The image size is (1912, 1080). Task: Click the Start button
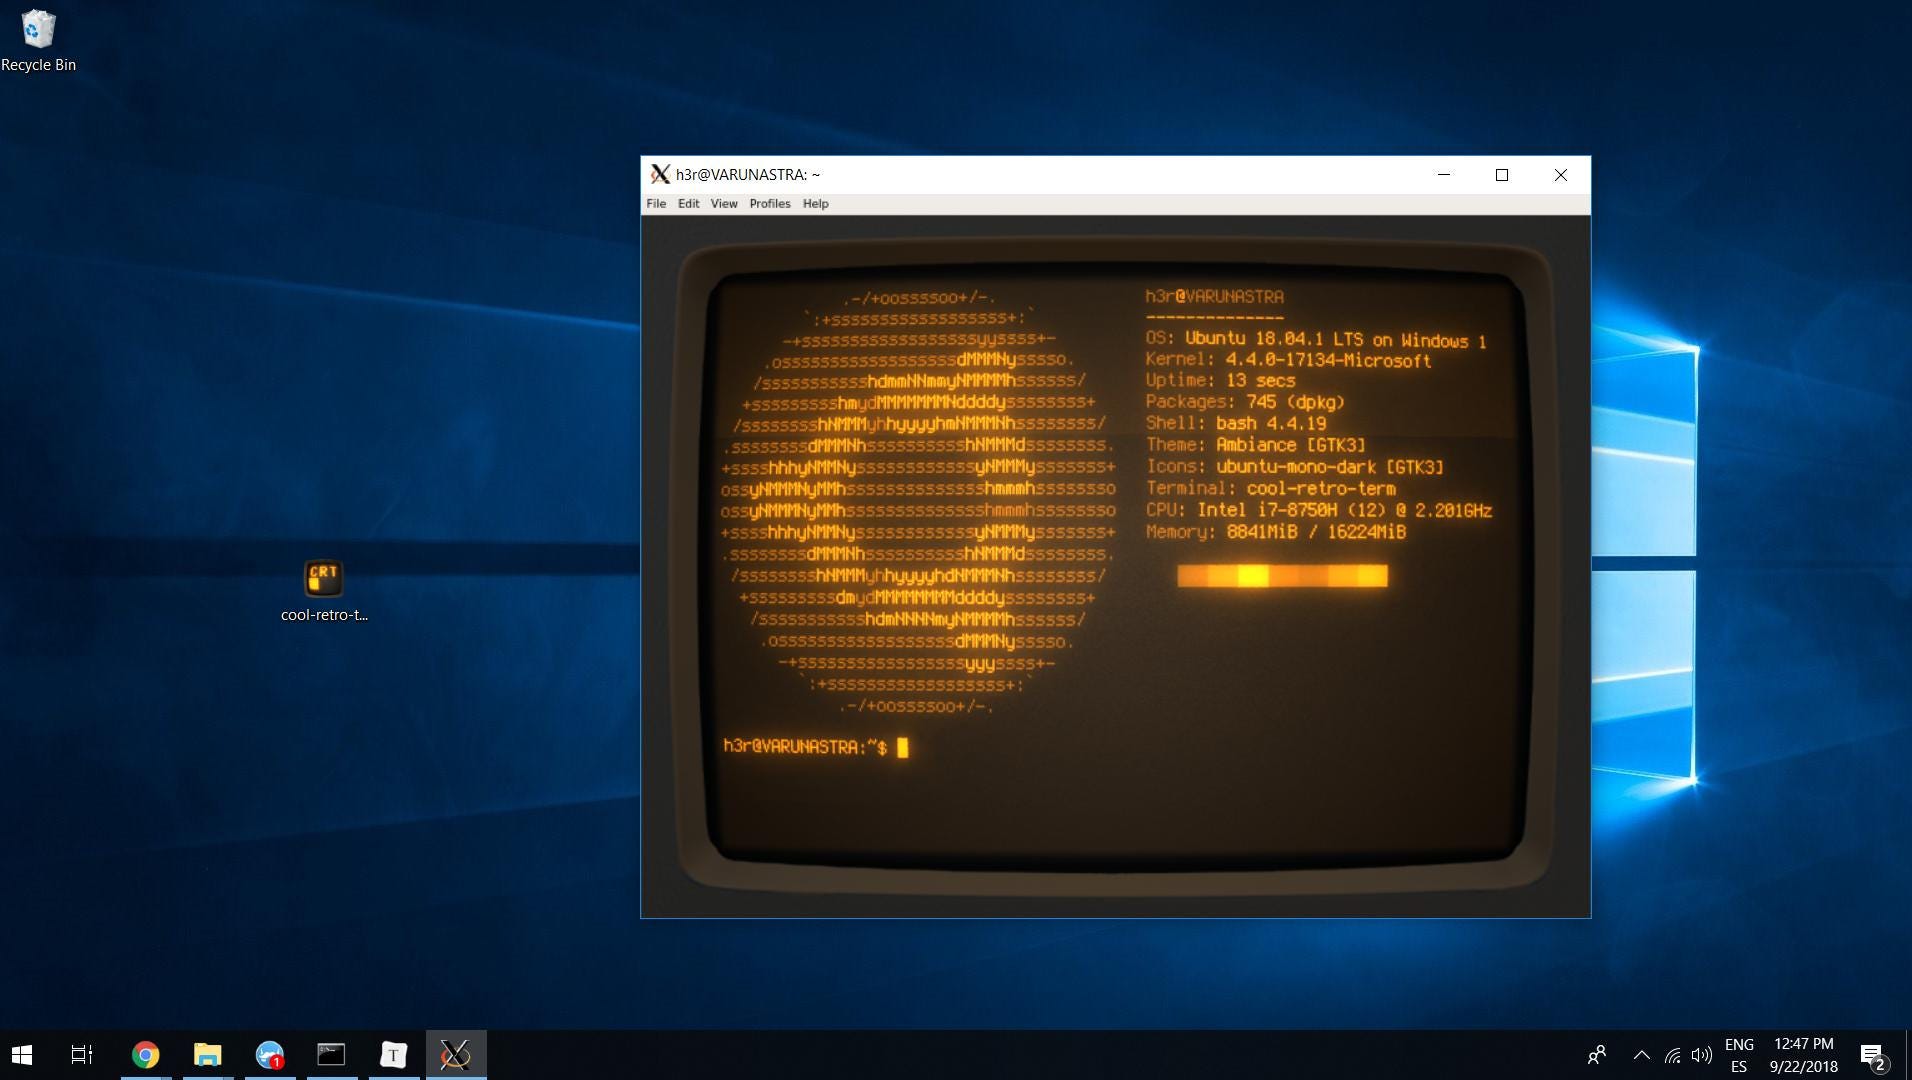pyautogui.click(x=18, y=1054)
